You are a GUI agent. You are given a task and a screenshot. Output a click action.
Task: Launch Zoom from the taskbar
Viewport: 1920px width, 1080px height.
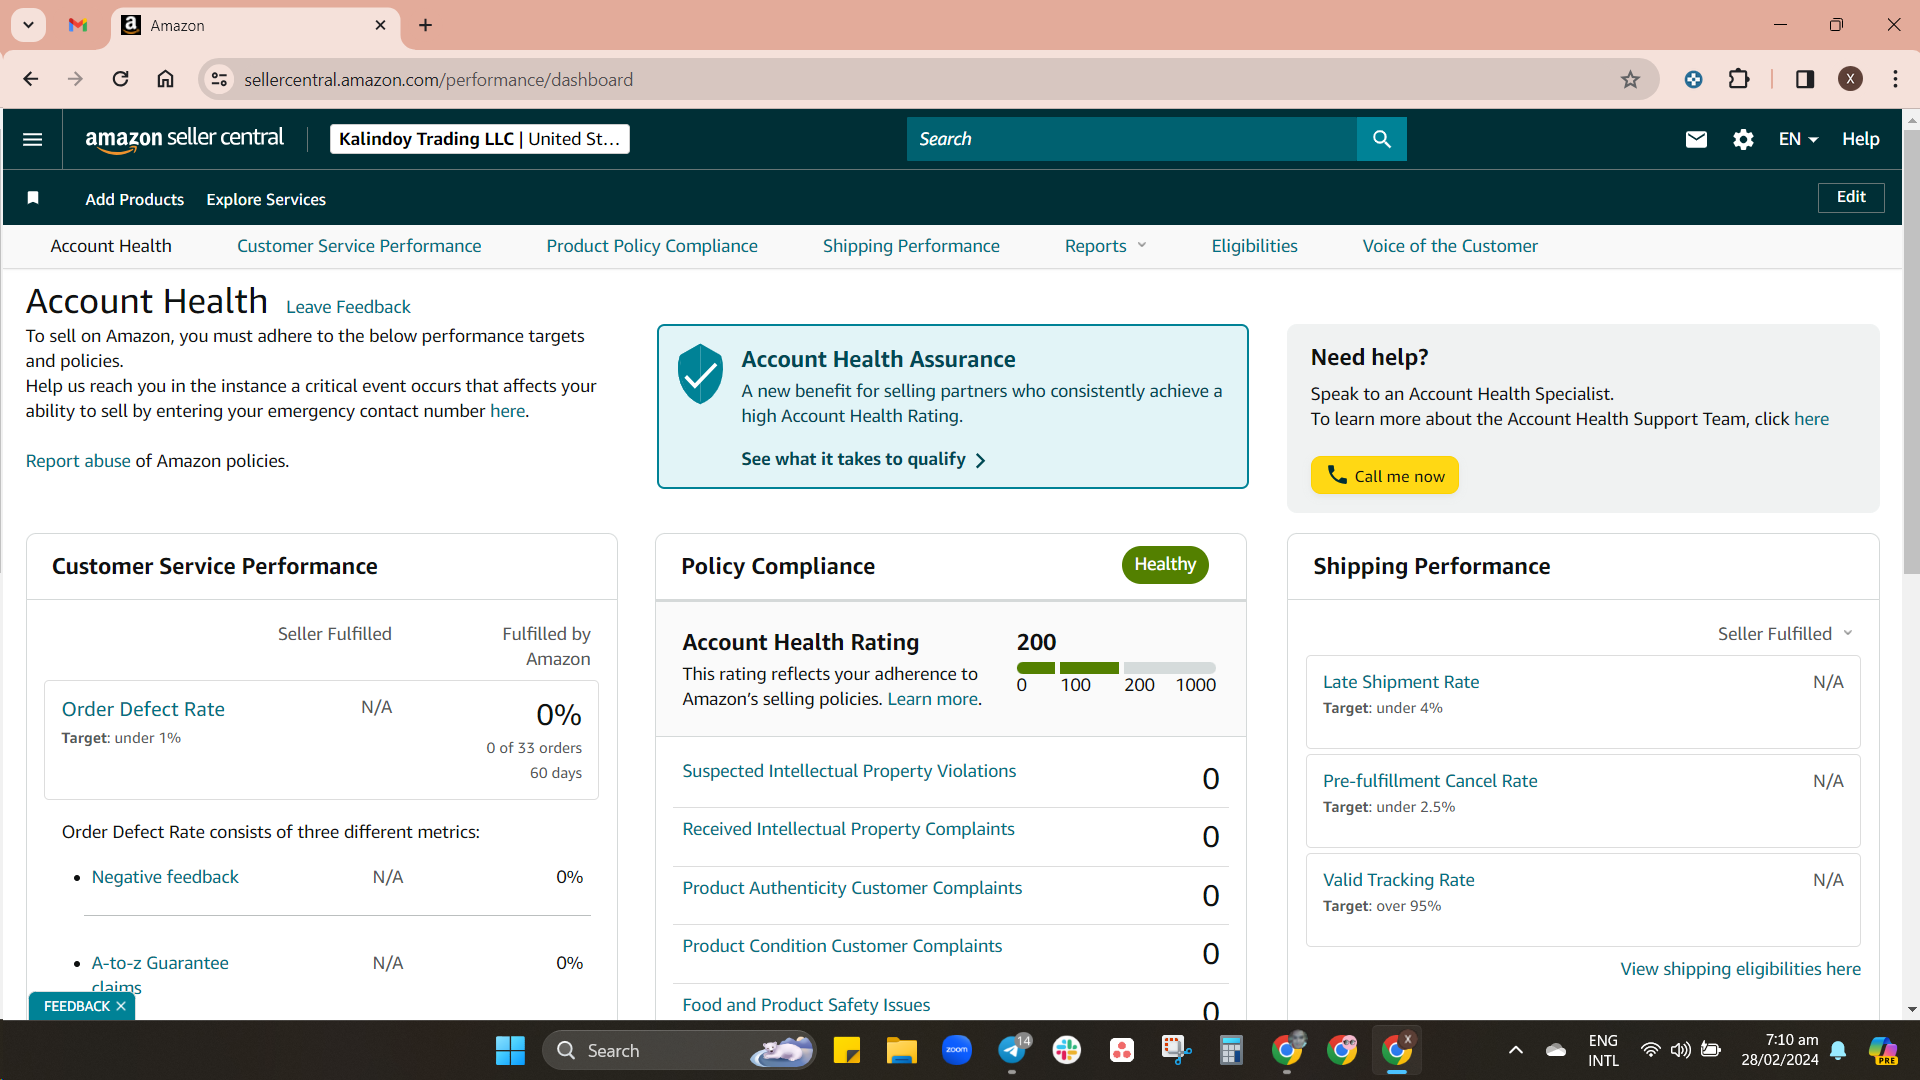pos(957,1050)
